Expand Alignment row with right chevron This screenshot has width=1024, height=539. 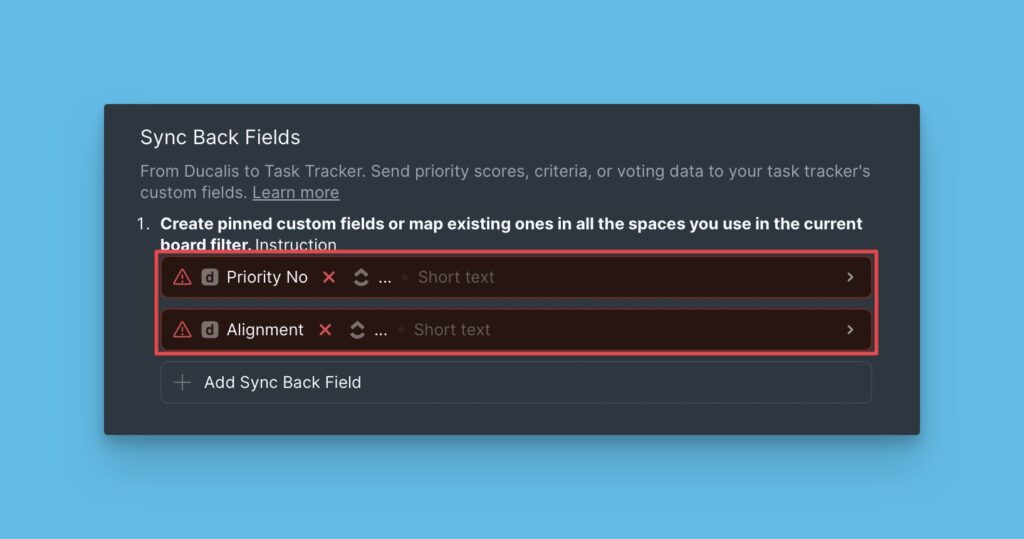pos(850,329)
